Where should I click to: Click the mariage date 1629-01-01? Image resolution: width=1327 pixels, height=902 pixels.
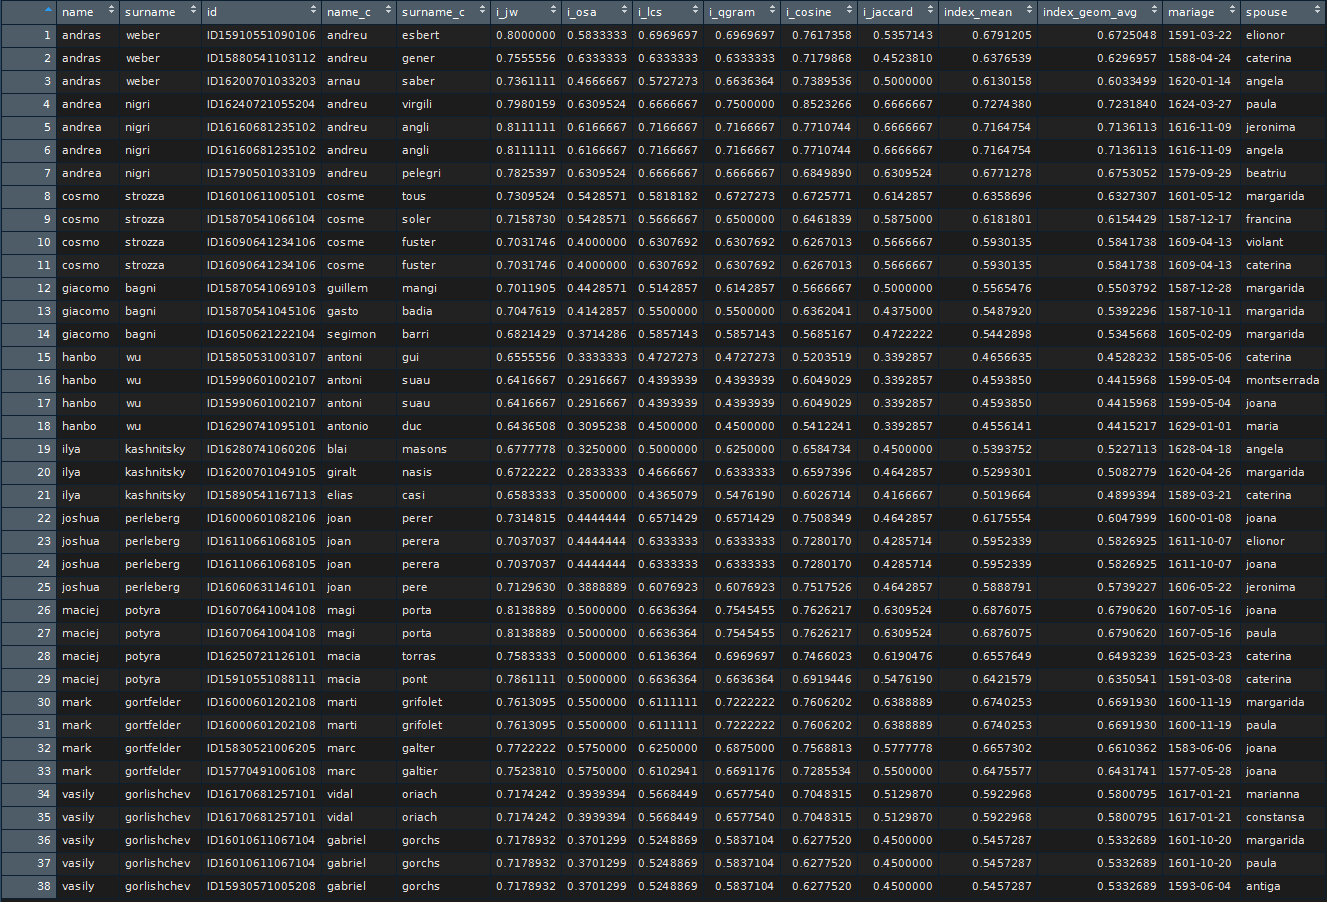pyautogui.click(x=1199, y=426)
